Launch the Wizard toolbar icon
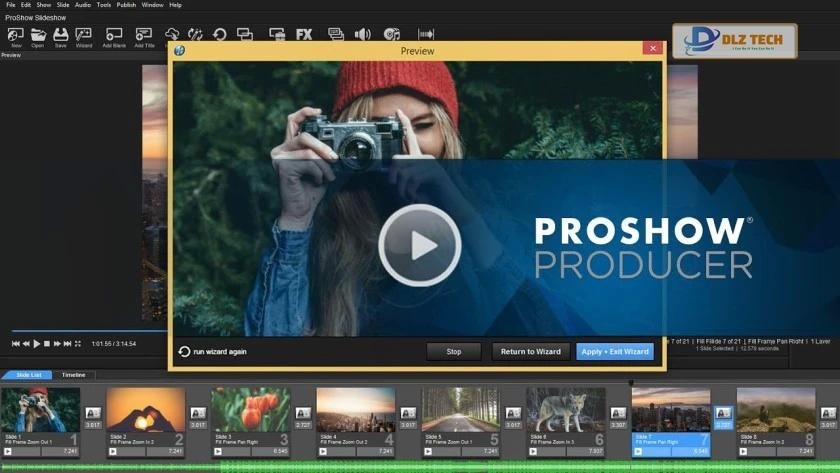Screen dimensions: 840x473 pyautogui.click(x=84, y=35)
